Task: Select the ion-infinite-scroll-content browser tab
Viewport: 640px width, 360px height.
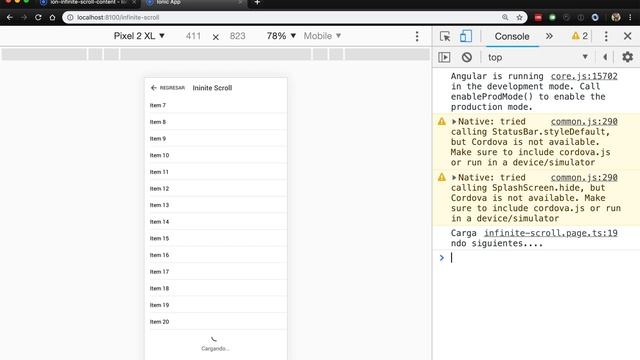Action: pyautogui.click(x=88, y=2)
